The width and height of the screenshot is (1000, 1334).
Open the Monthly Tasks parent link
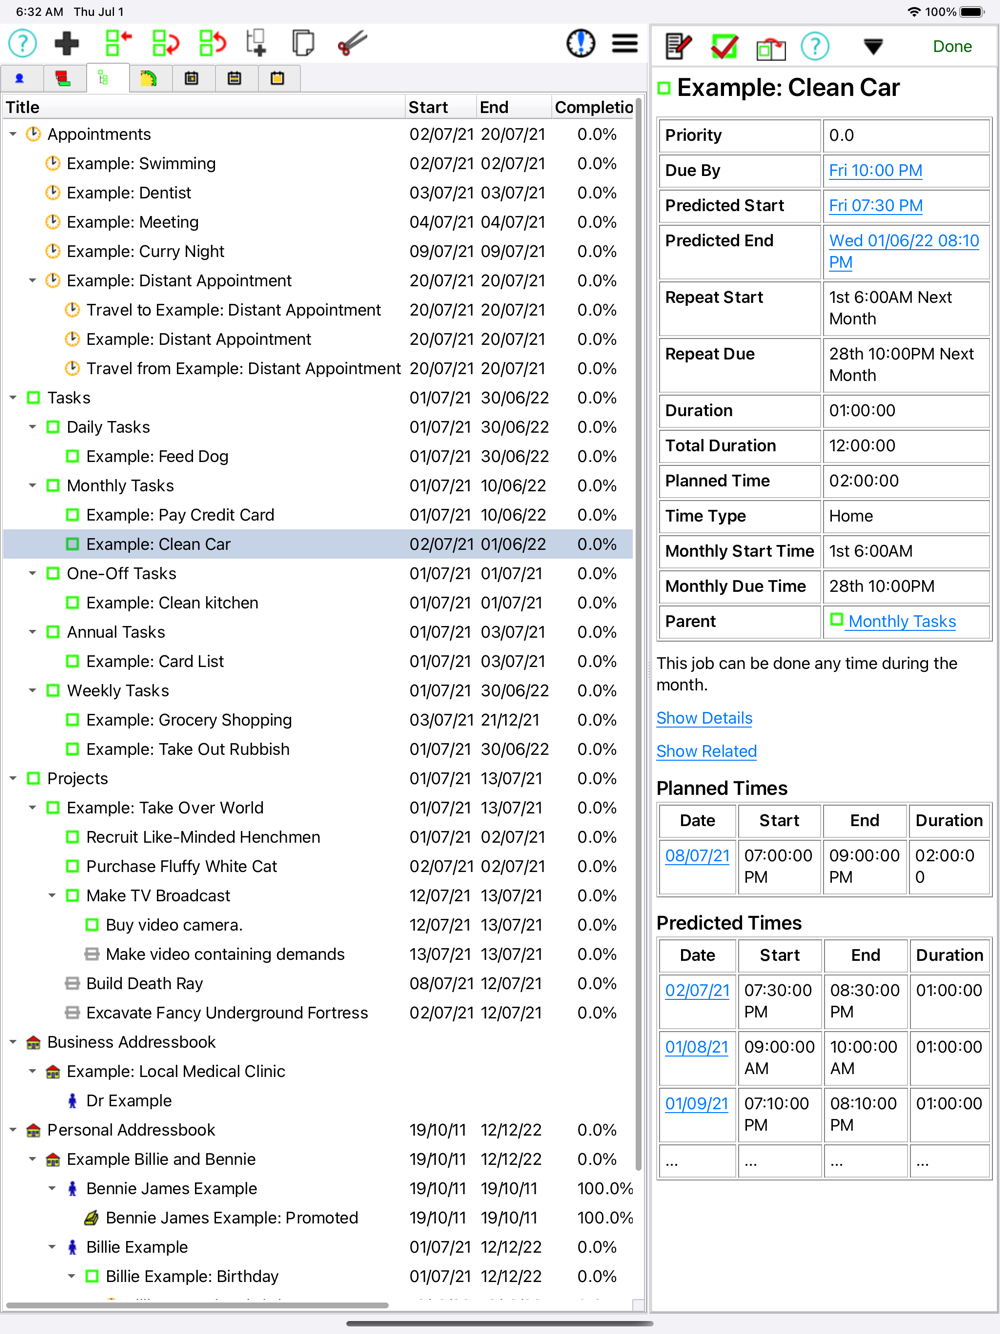(901, 621)
